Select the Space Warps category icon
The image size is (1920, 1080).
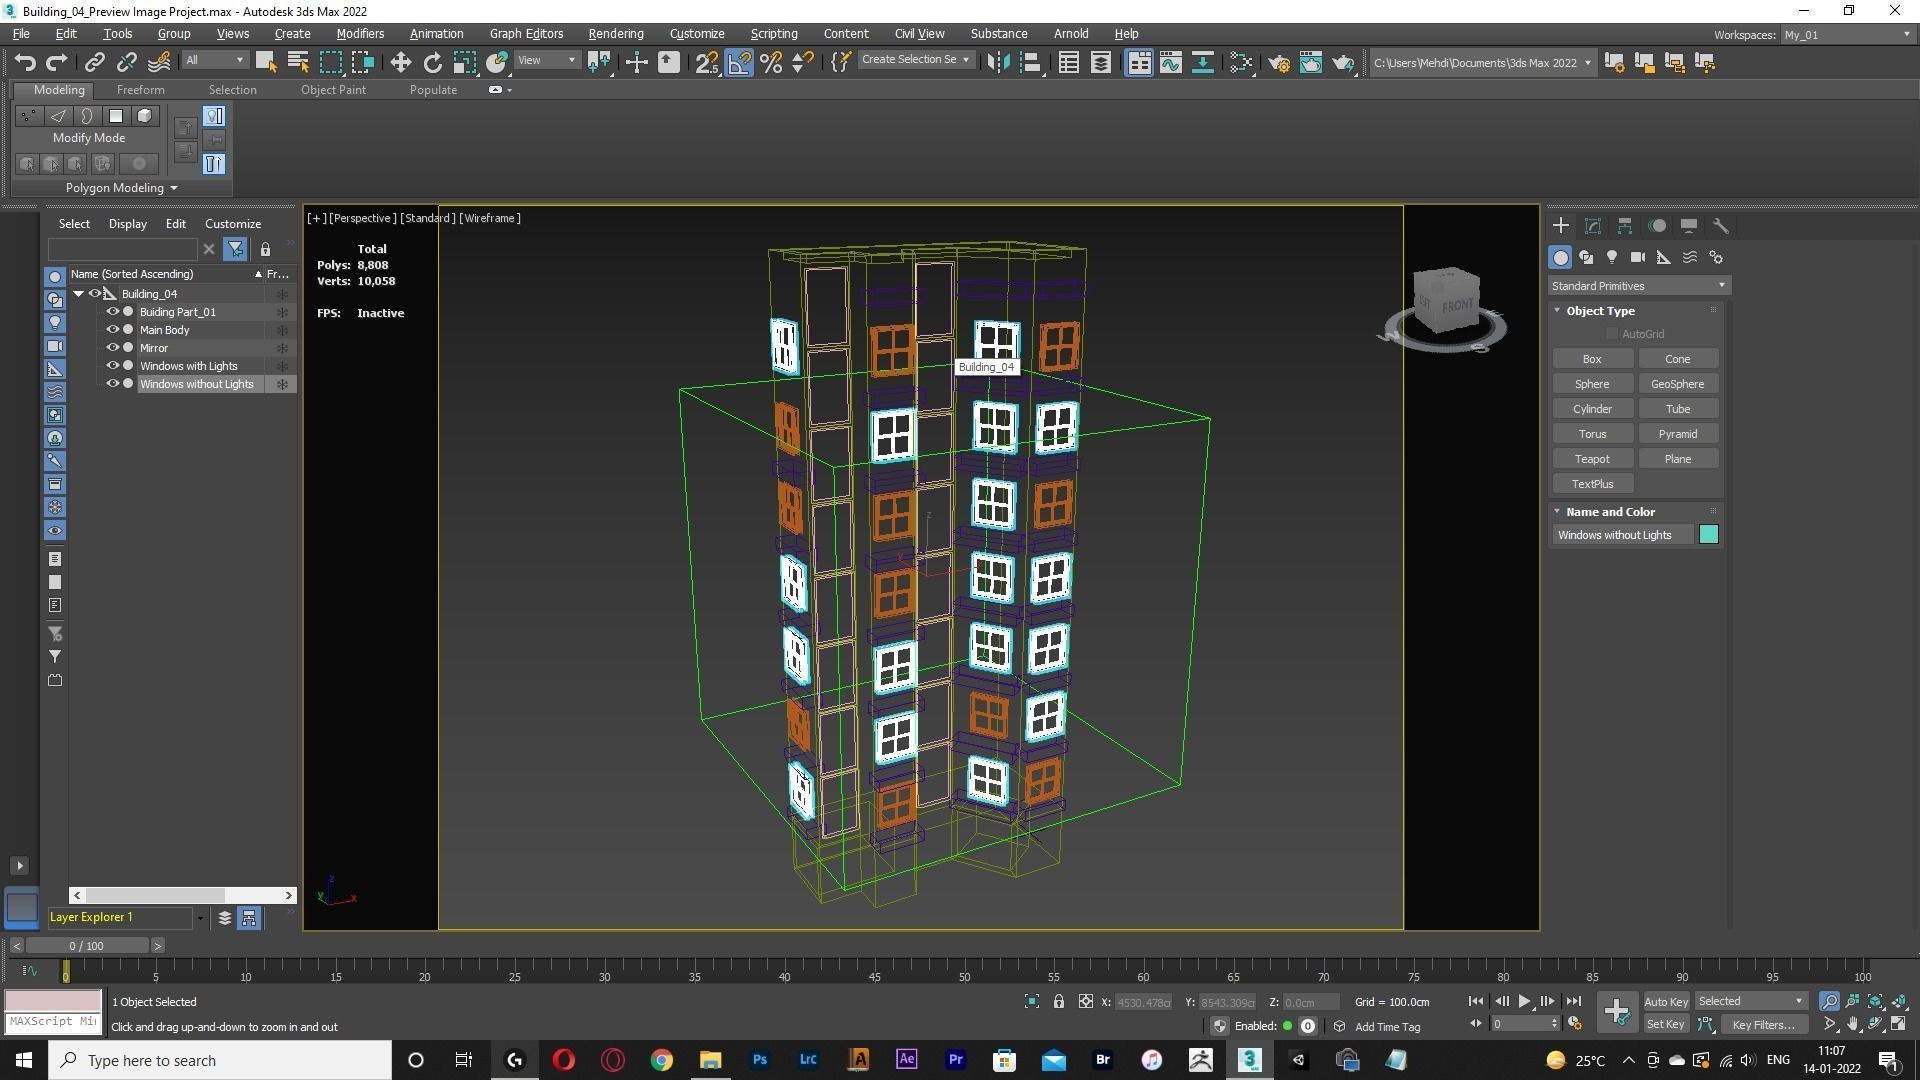(1690, 257)
